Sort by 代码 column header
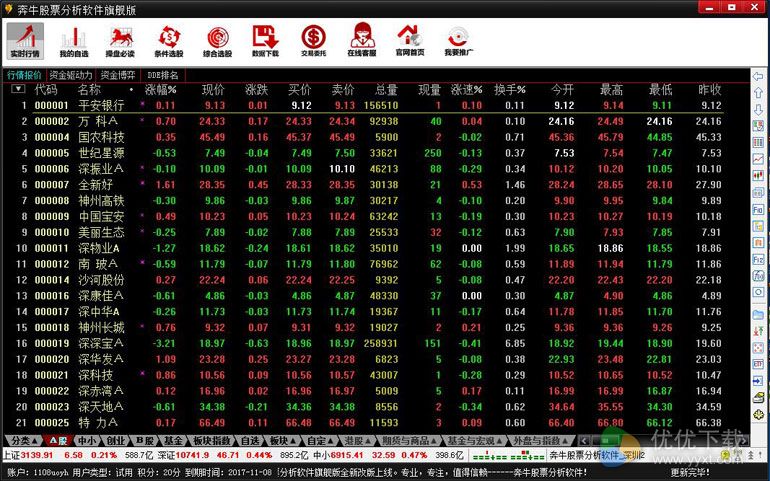770x481 pixels. click(x=46, y=89)
